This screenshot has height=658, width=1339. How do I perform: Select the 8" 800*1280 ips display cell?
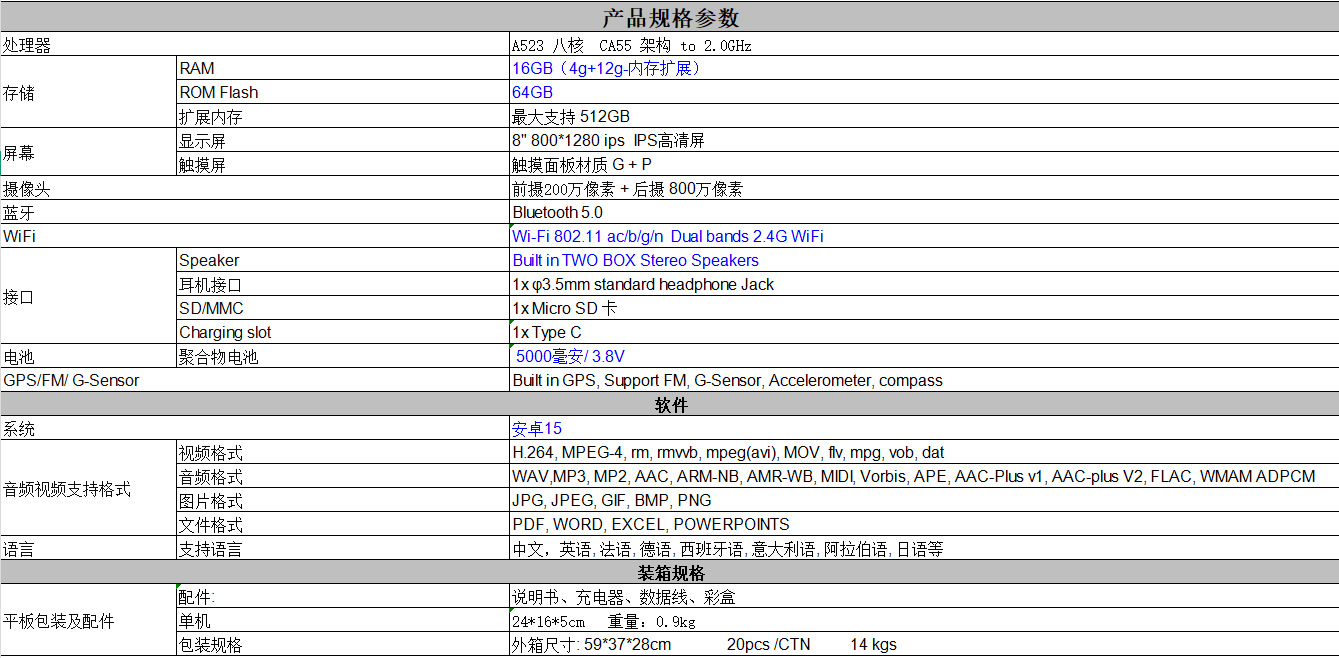pos(924,141)
